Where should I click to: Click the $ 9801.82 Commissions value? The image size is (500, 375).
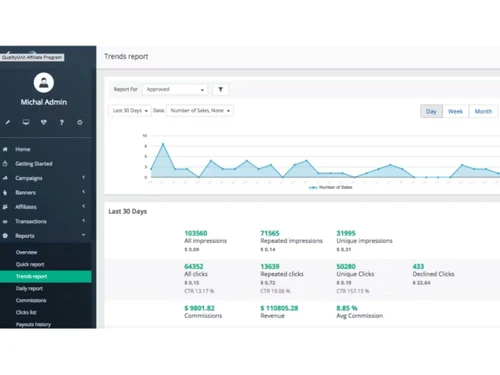tap(199, 308)
